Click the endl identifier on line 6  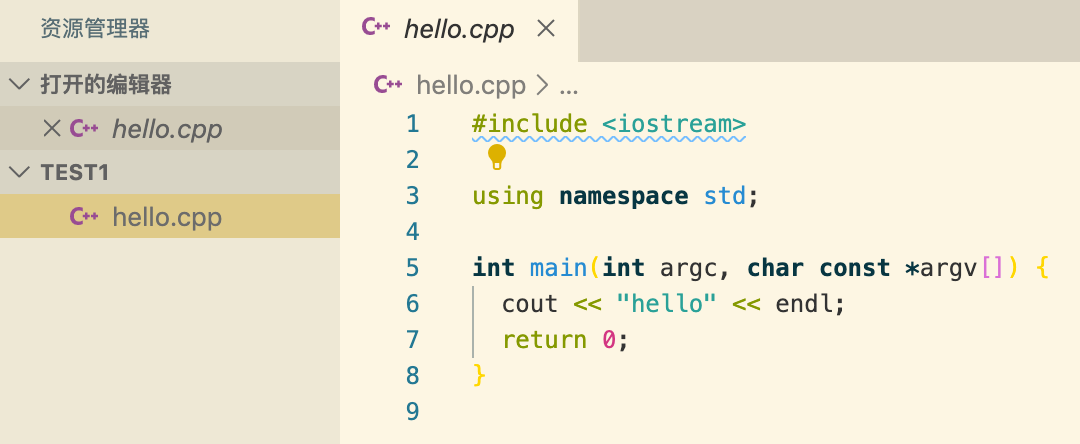click(x=803, y=303)
